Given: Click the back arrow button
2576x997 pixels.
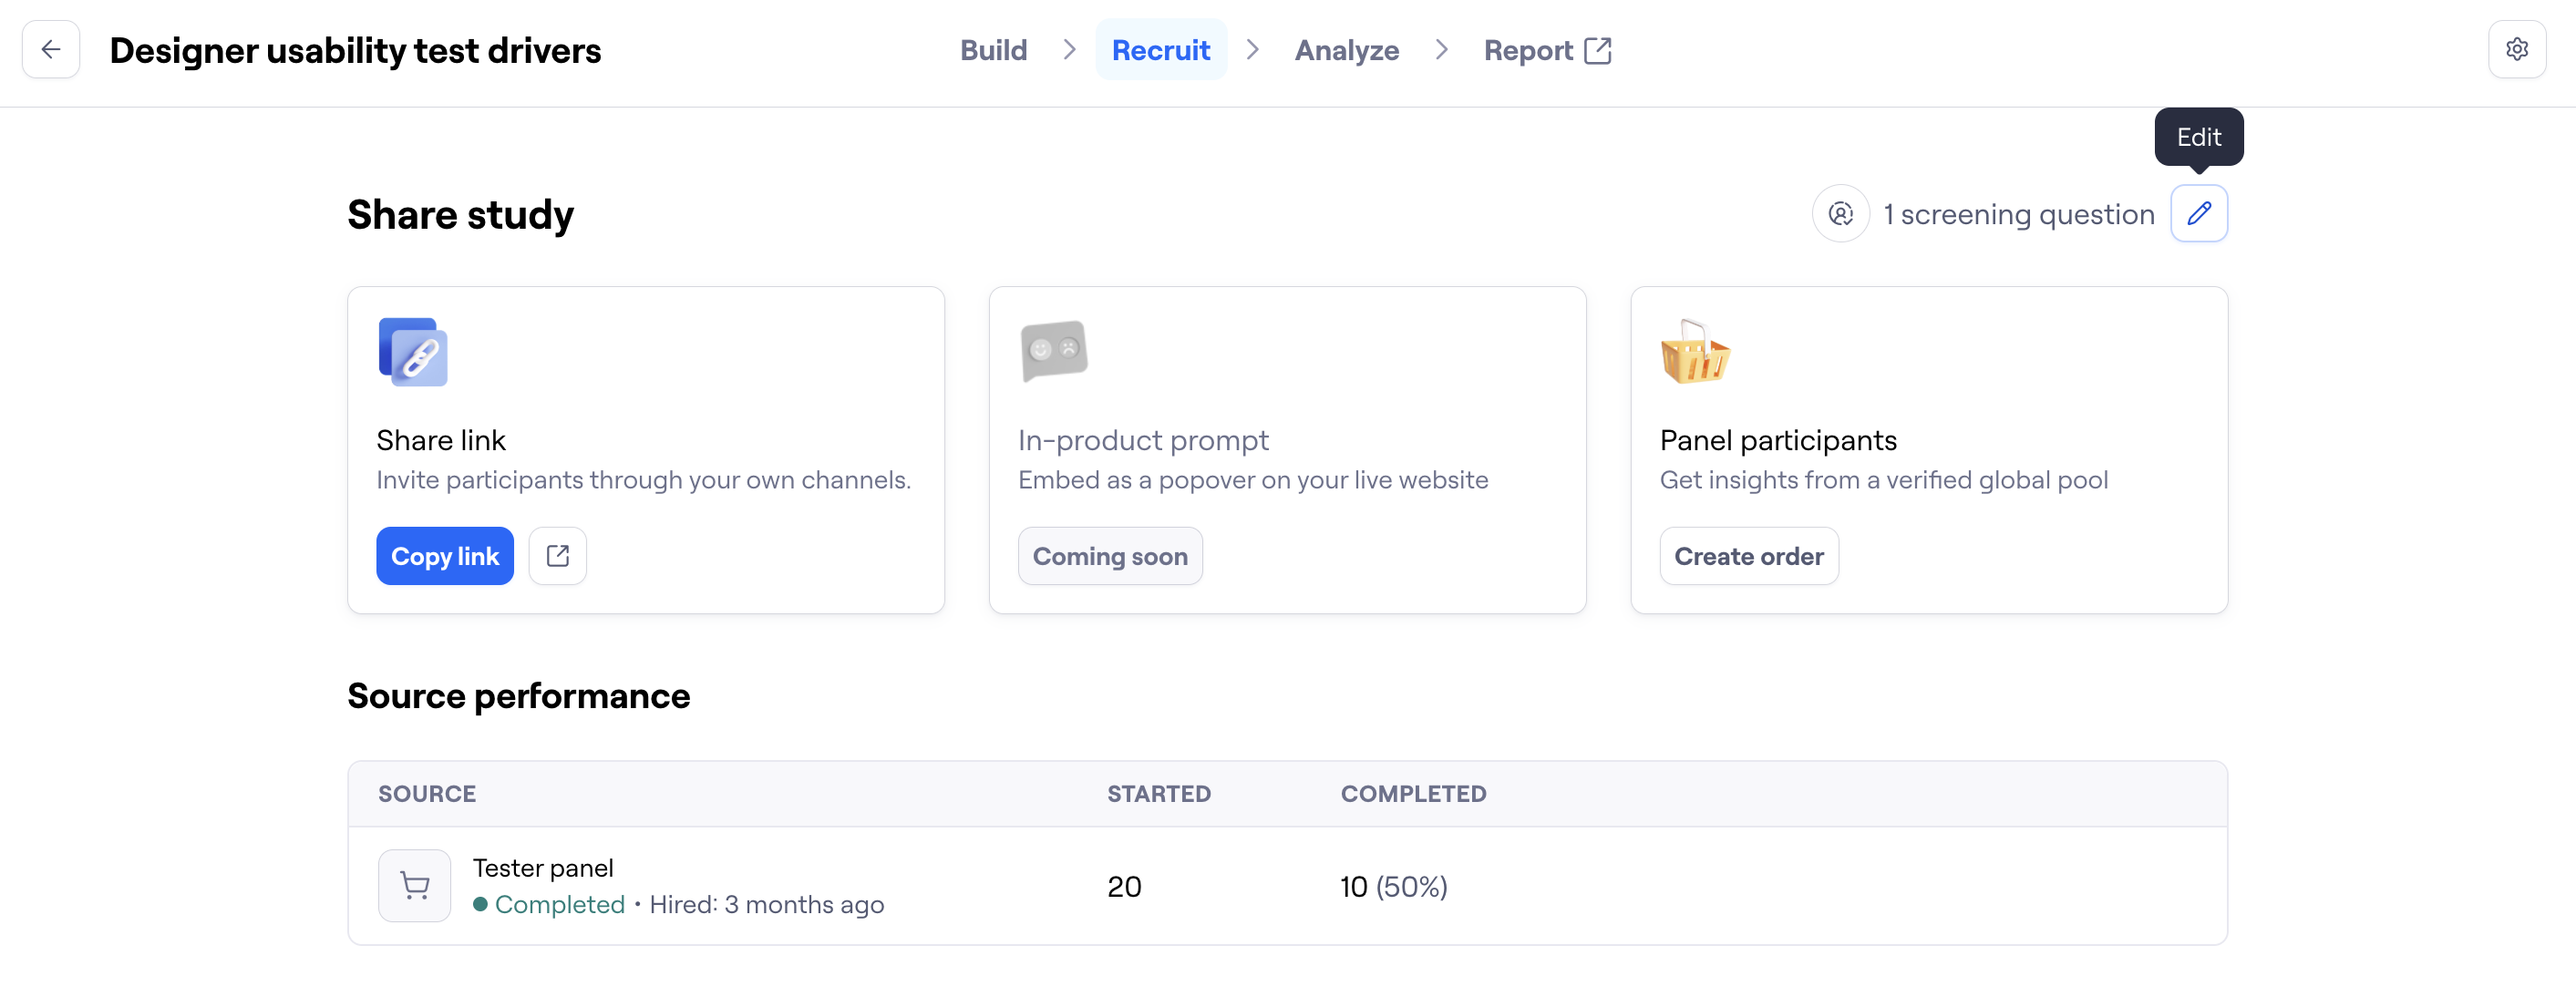Looking at the screenshot, I should [x=51, y=50].
